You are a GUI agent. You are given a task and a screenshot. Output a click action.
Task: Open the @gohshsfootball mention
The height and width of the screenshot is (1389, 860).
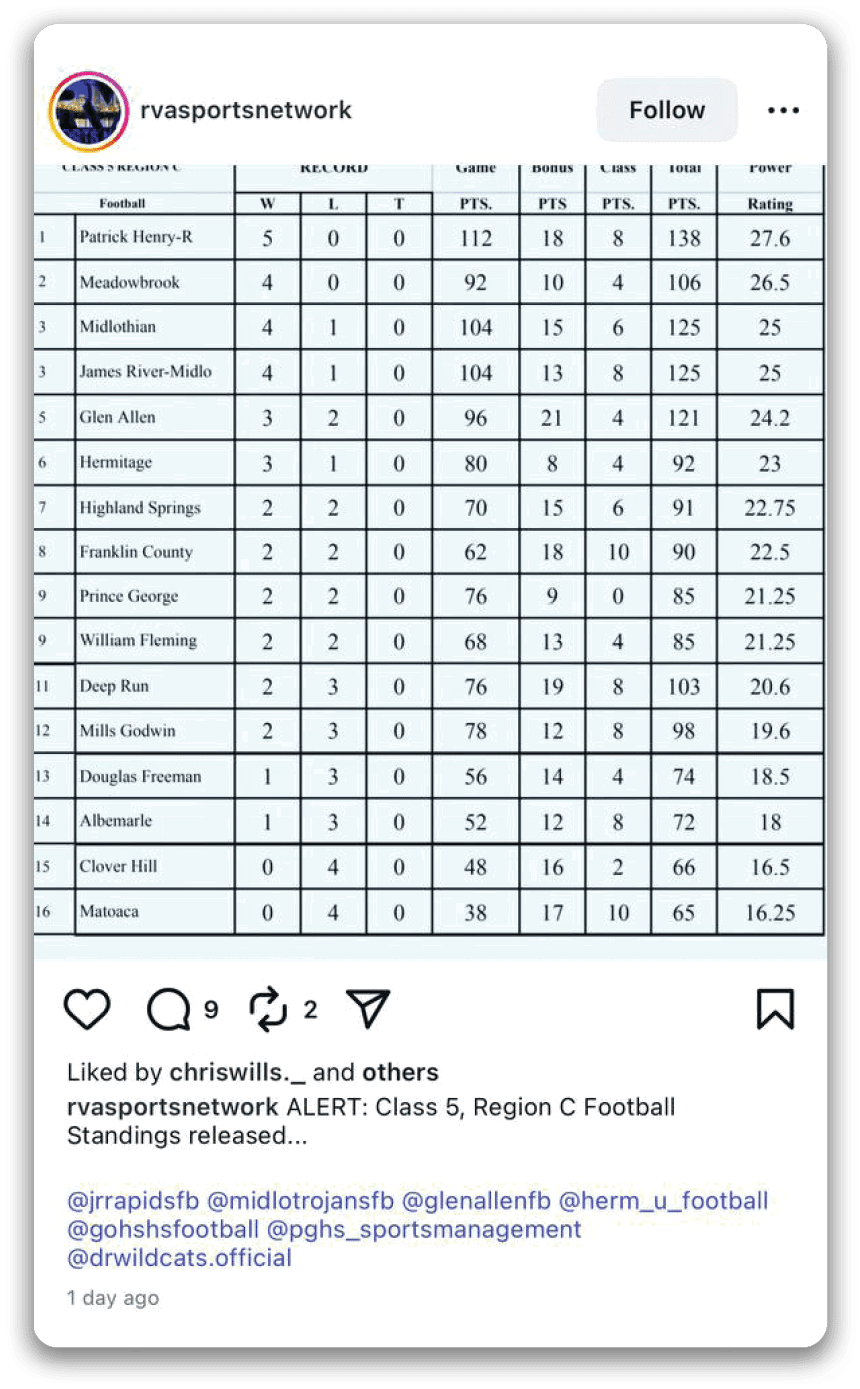[163, 1229]
